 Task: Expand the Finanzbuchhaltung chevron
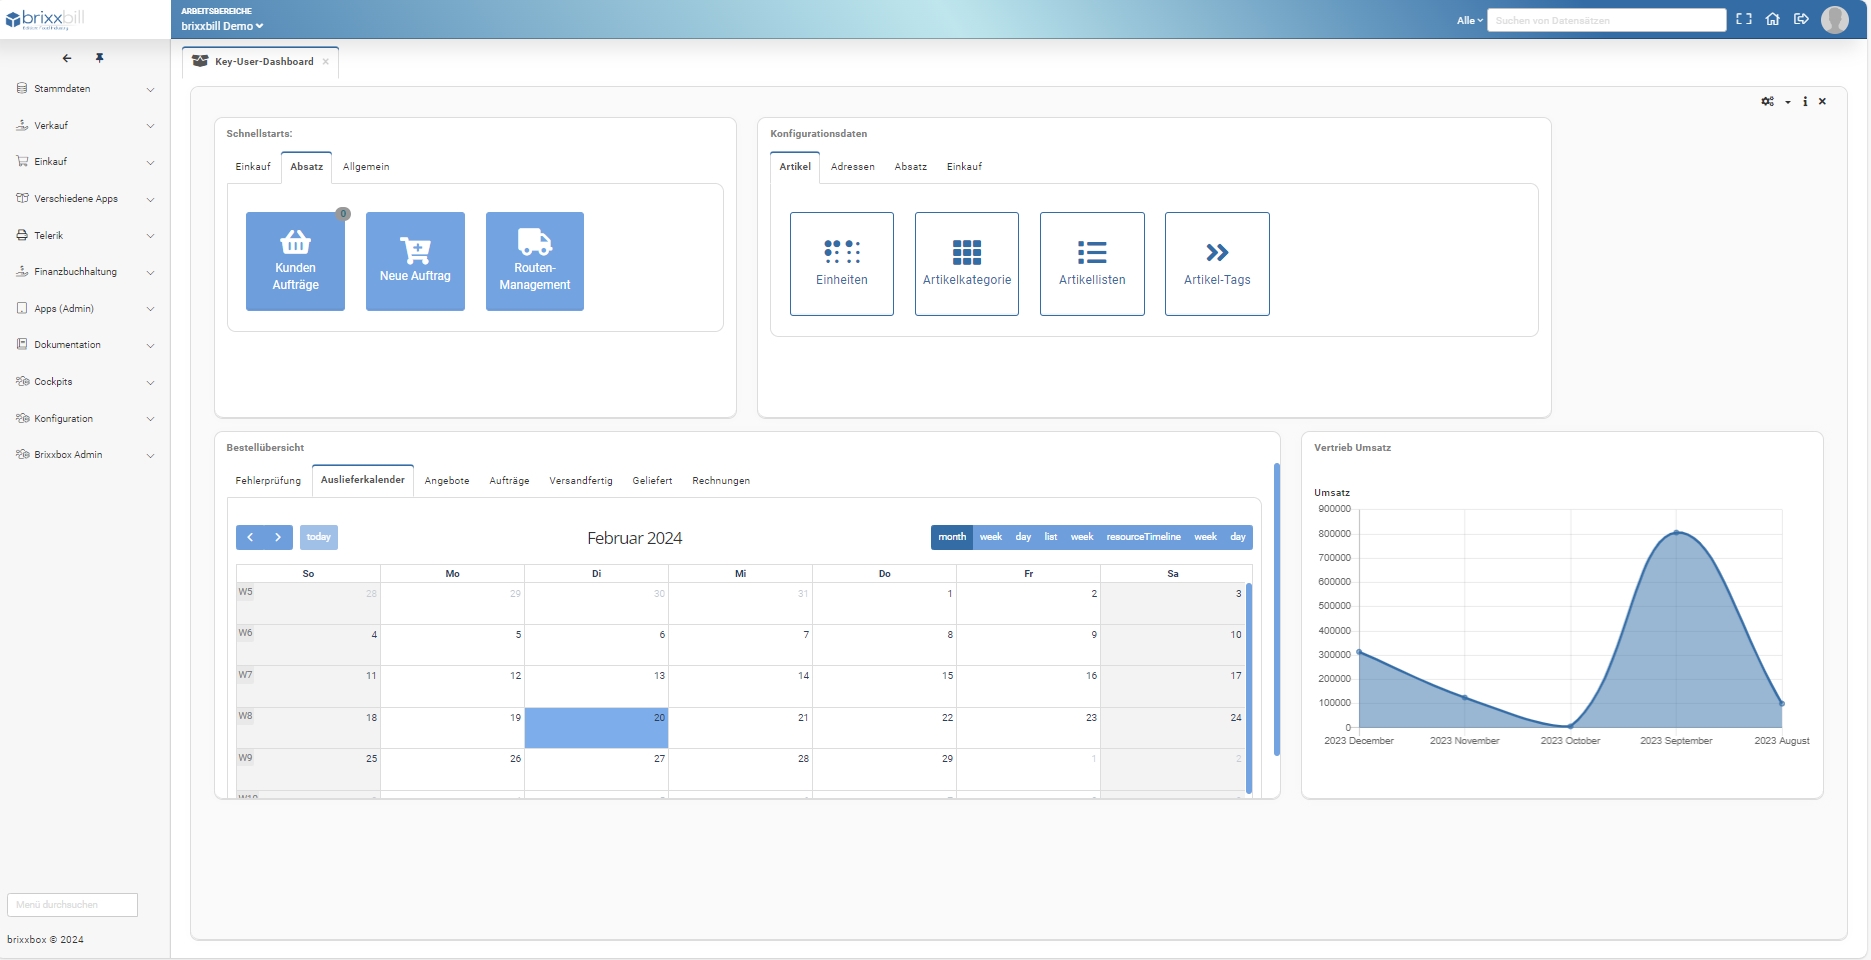tap(150, 272)
